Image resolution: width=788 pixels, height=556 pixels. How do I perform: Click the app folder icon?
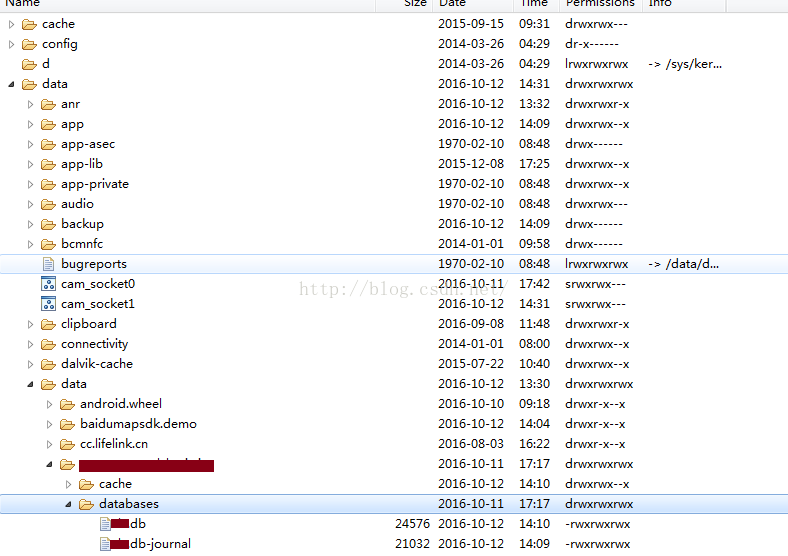(48, 124)
